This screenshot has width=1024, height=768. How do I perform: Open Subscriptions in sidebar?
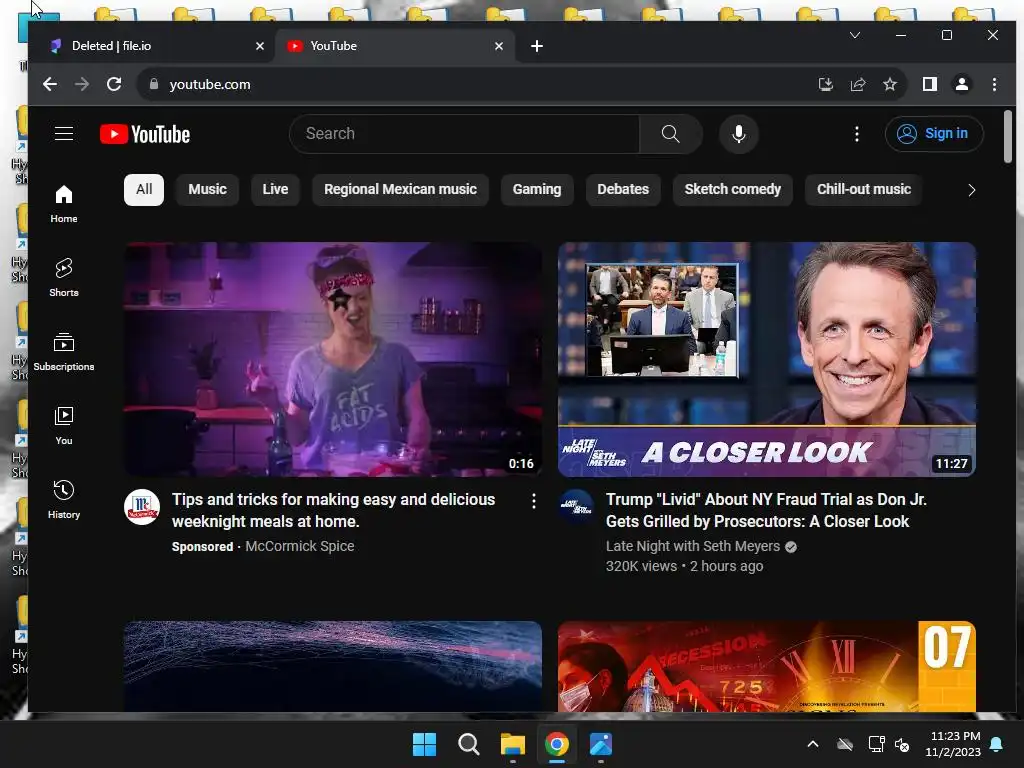[64, 352]
